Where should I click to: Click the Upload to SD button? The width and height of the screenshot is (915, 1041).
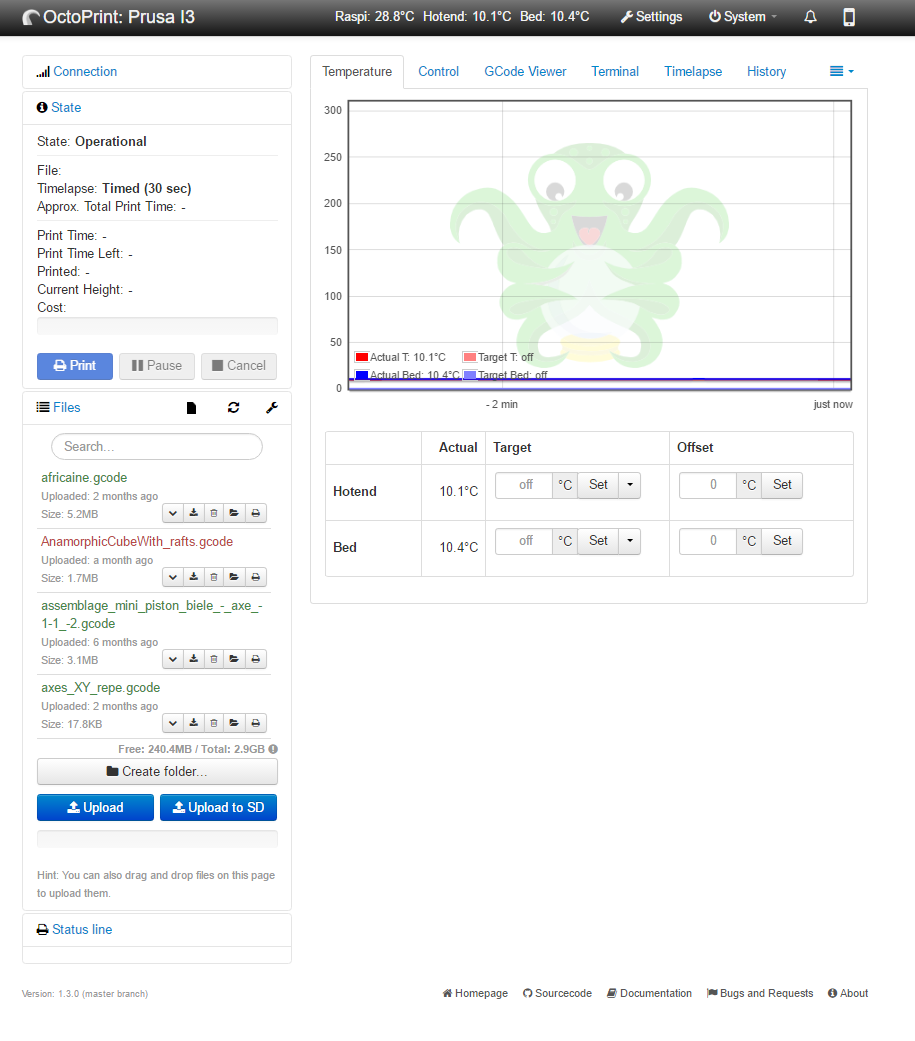click(218, 807)
